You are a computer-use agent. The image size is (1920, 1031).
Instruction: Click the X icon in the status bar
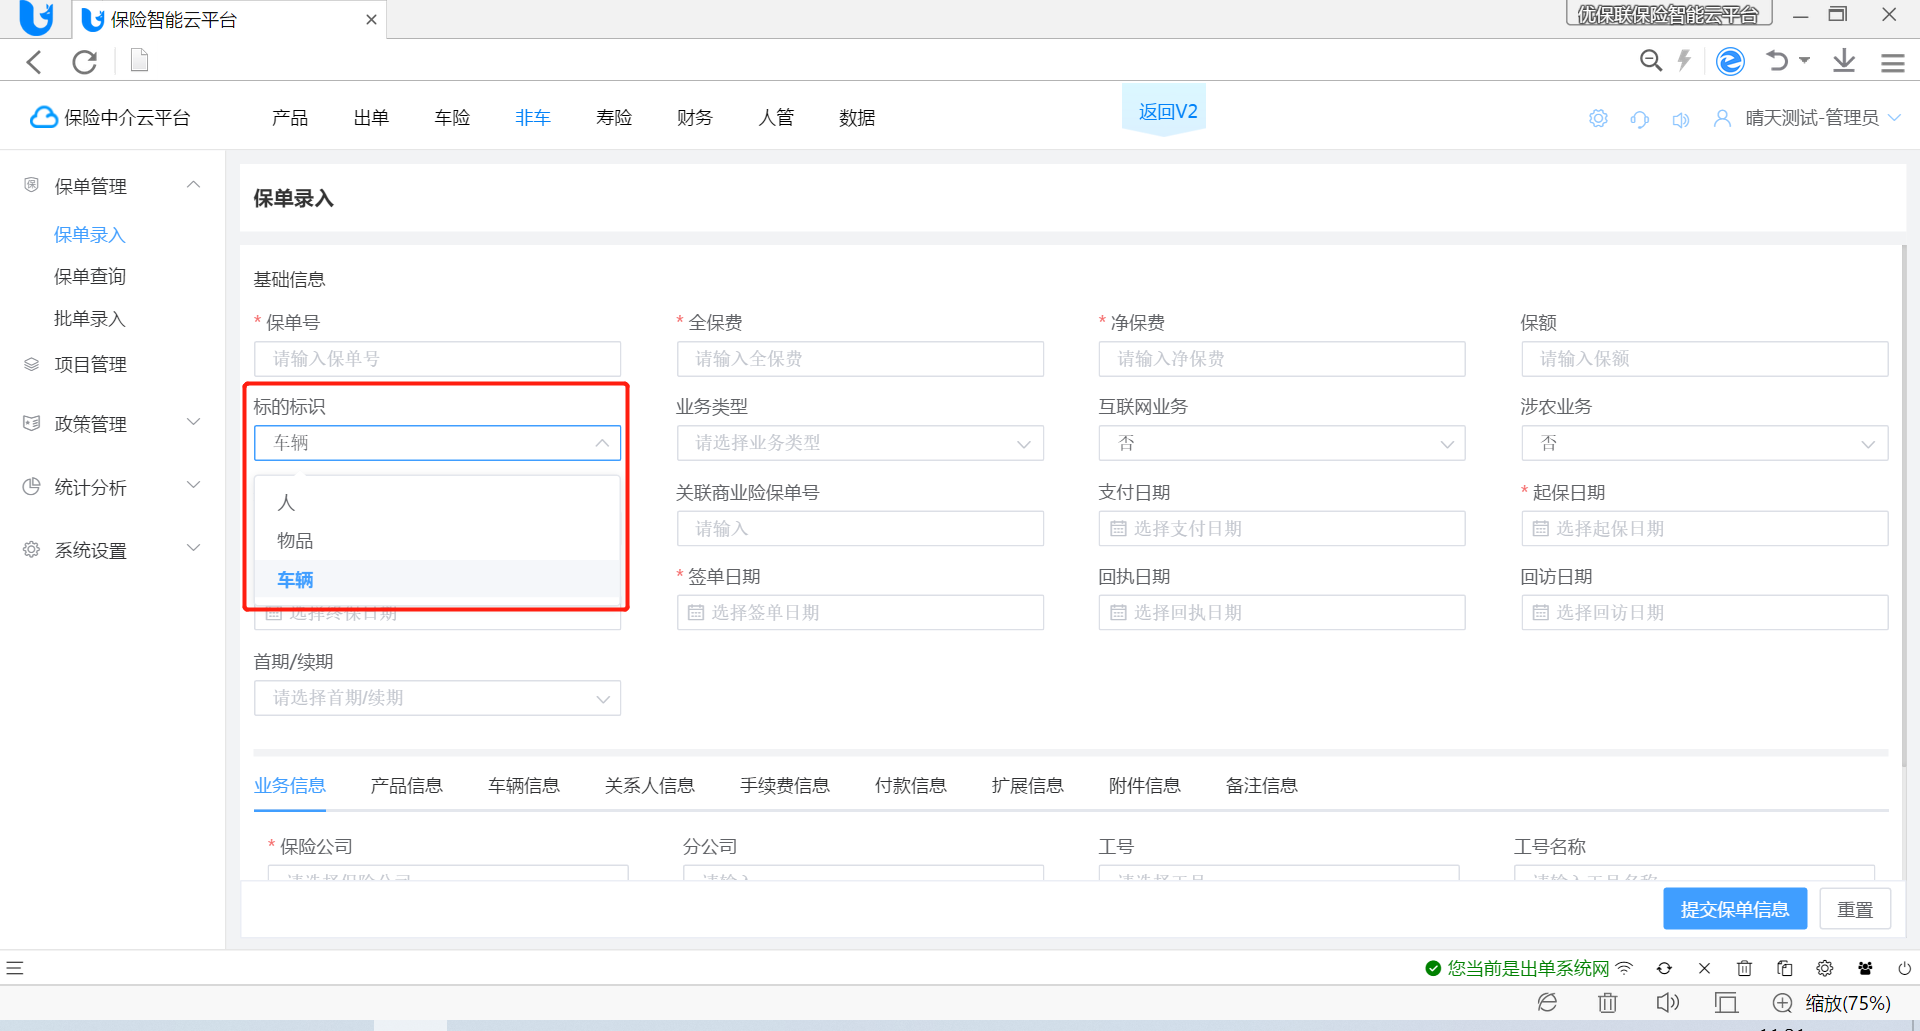pyautogui.click(x=1704, y=968)
